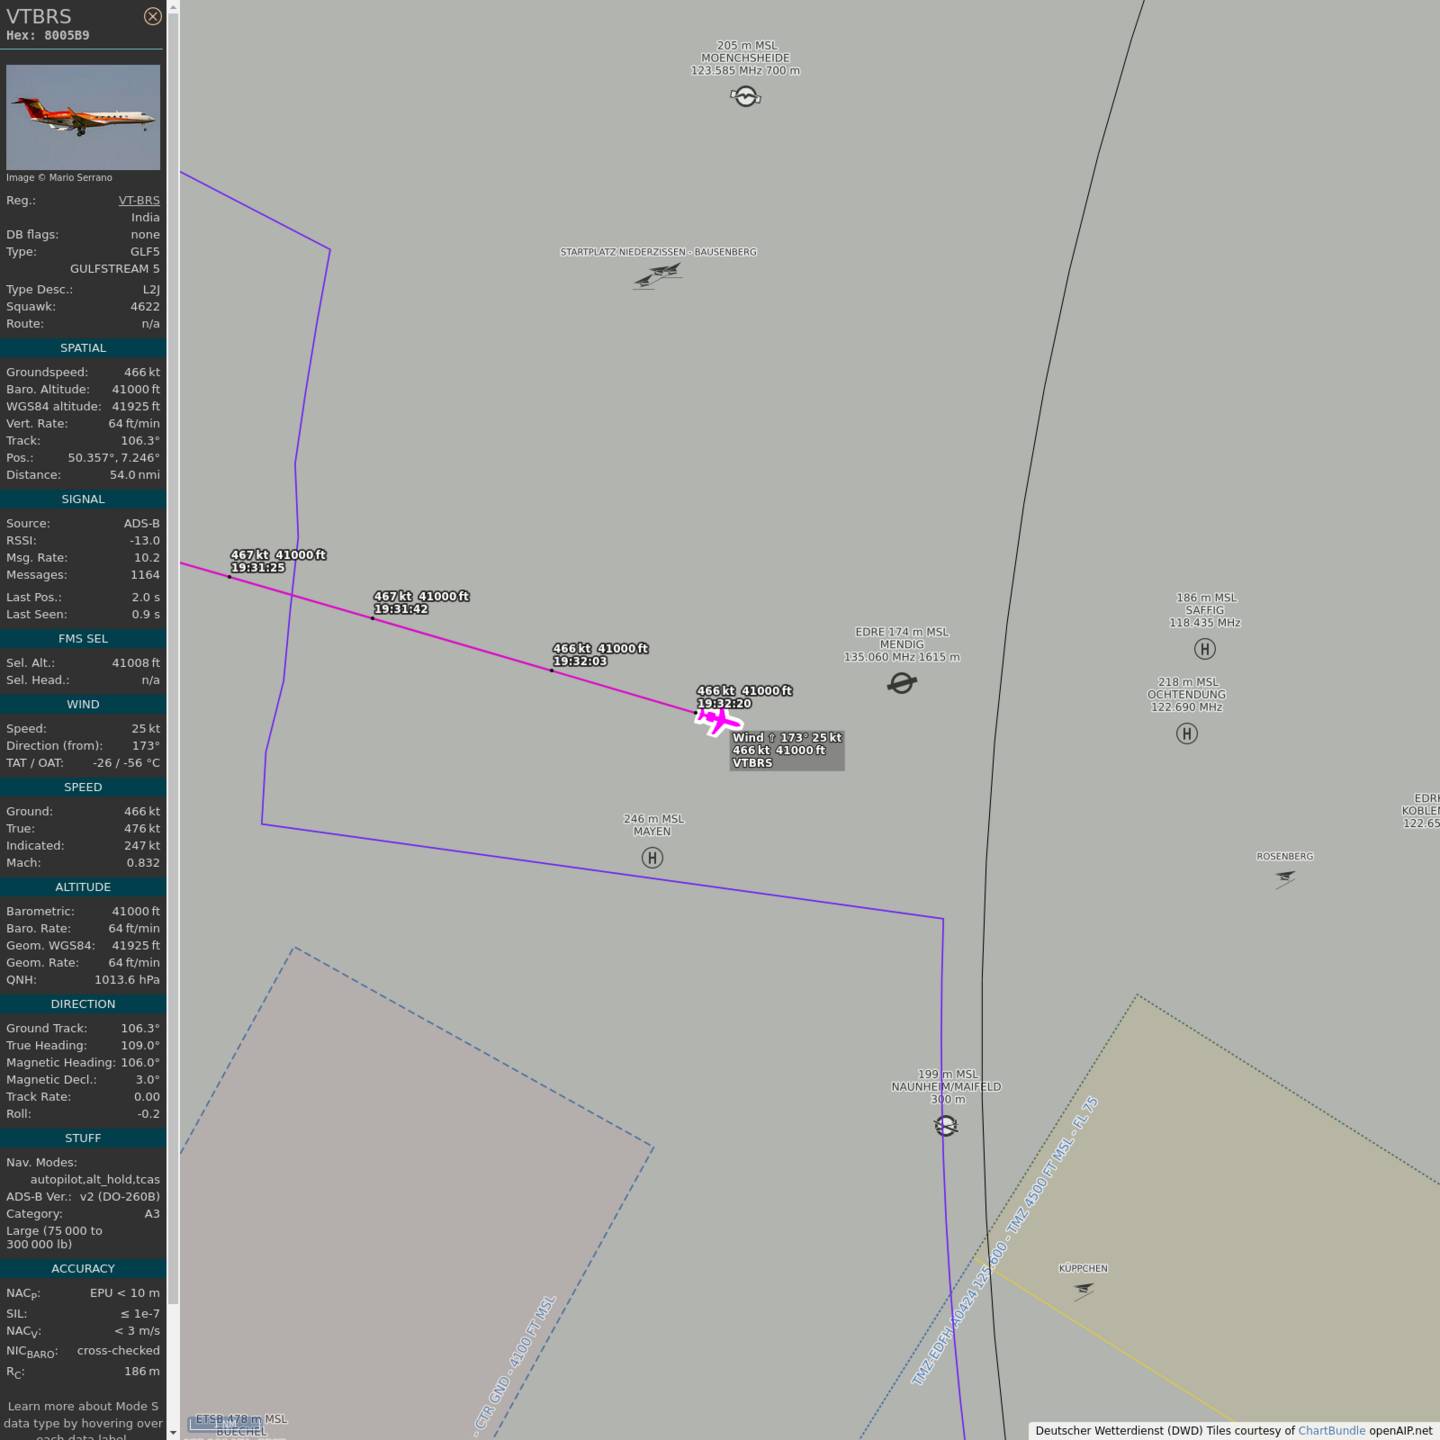Click the Moenchsheide airfield icon

(x=745, y=96)
